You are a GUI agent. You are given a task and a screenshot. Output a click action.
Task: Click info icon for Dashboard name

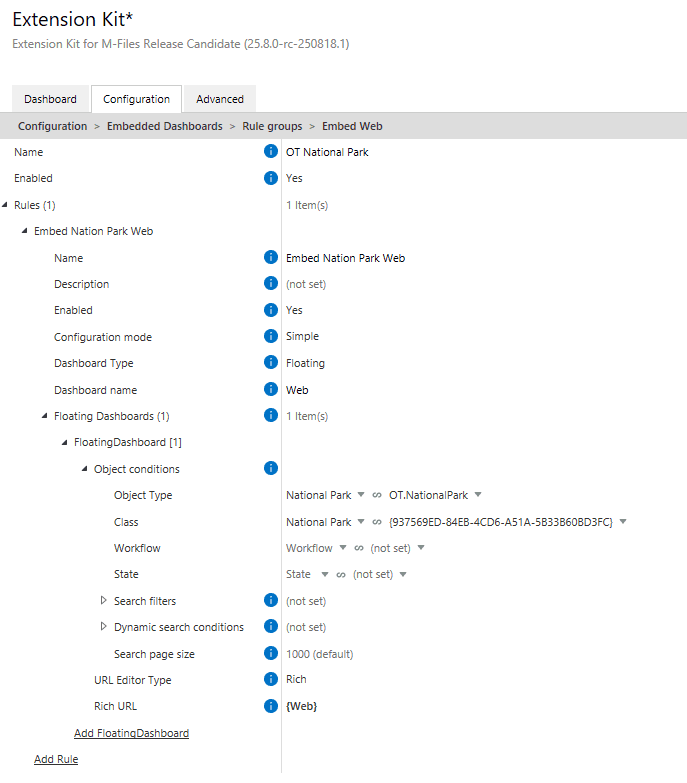click(x=270, y=390)
